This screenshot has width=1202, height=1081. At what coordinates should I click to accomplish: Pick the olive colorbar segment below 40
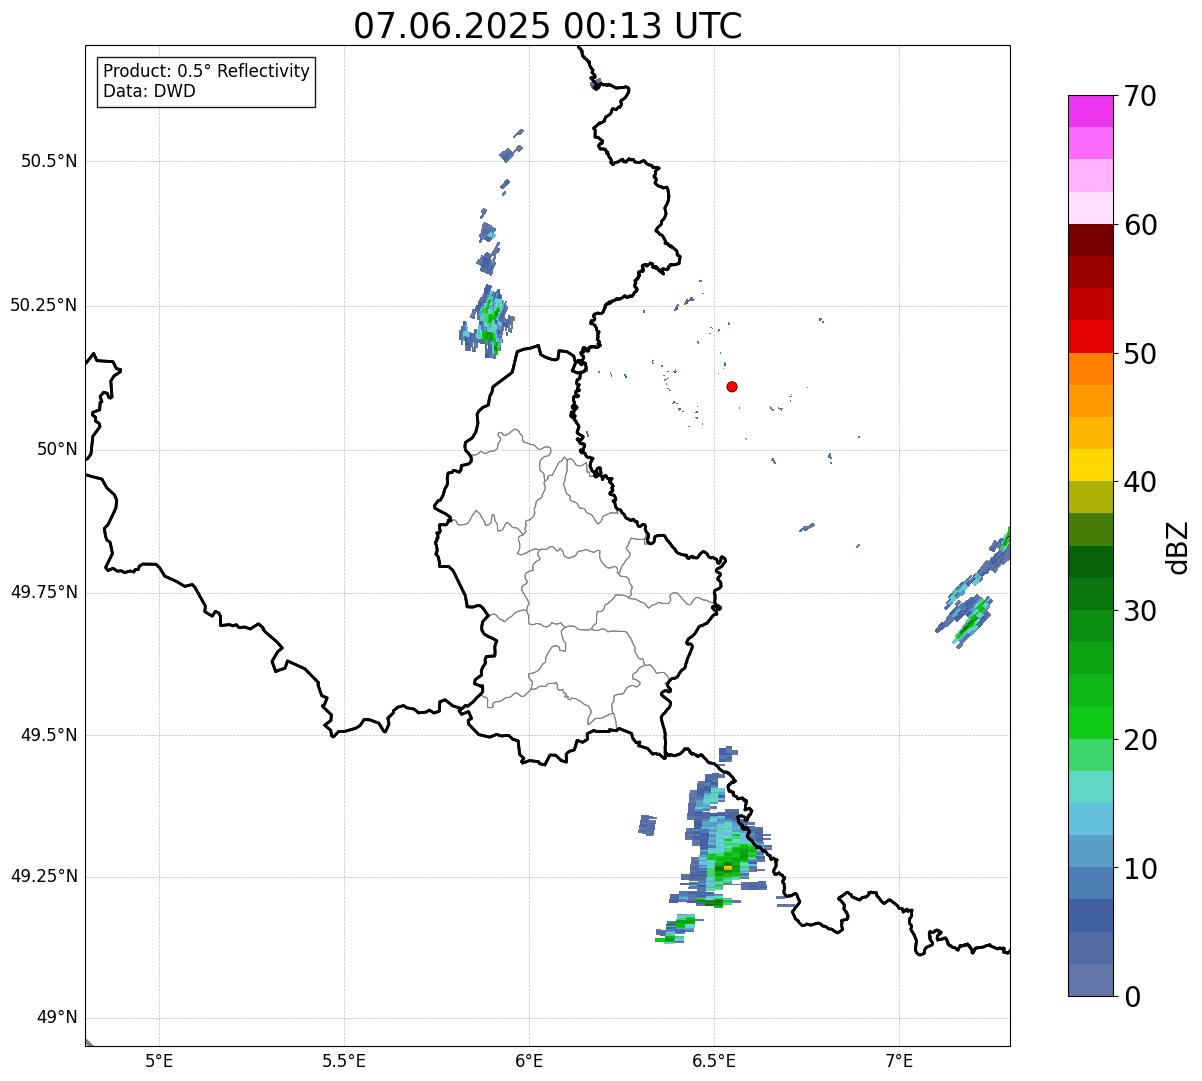tap(1091, 497)
